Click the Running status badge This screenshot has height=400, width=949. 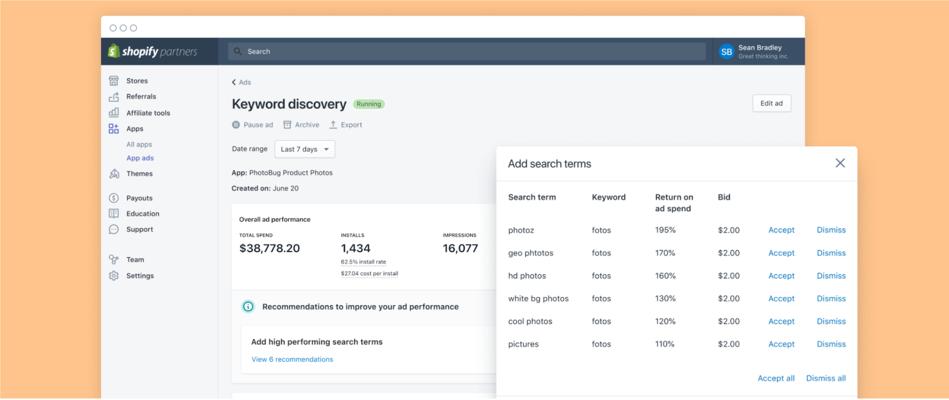click(x=369, y=104)
